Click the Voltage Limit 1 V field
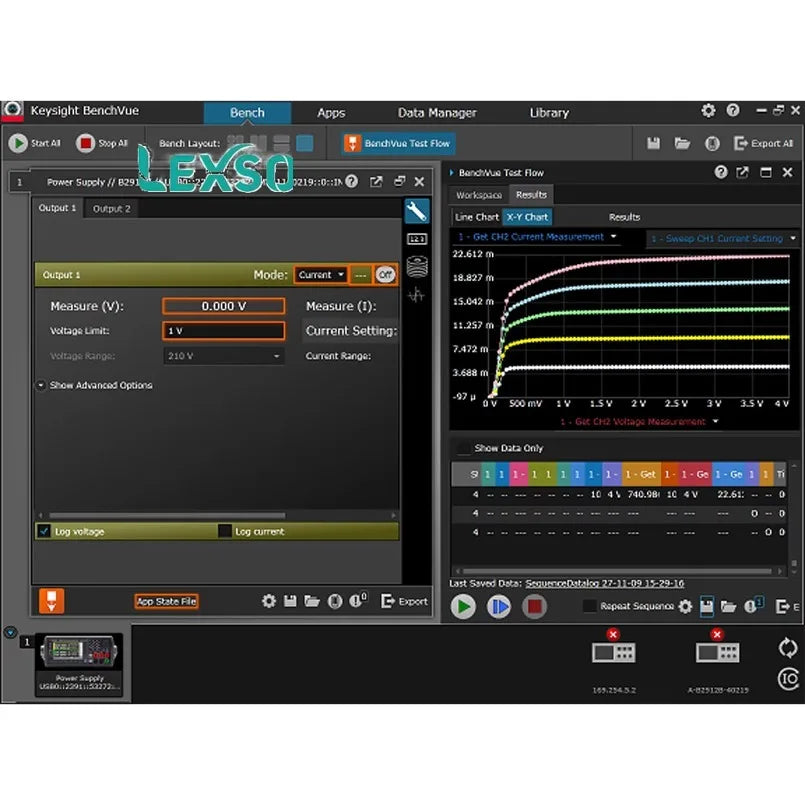Image resolution: width=805 pixels, height=805 pixels. pyautogui.click(x=224, y=331)
